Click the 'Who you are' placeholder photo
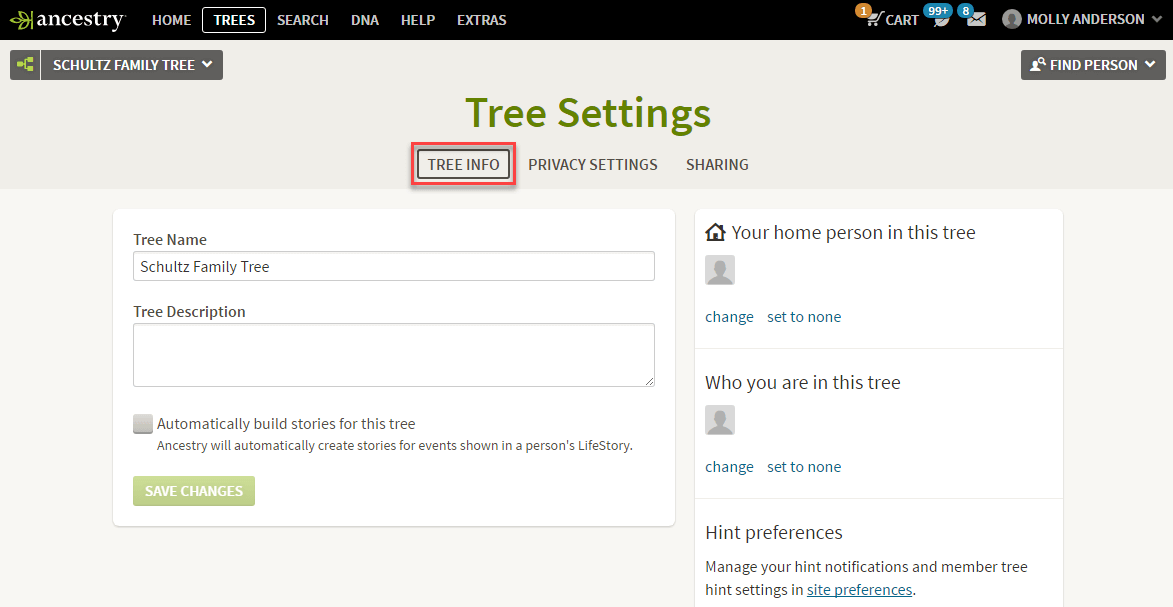Image resolution: width=1173 pixels, height=607 pixels. (720, 420)
